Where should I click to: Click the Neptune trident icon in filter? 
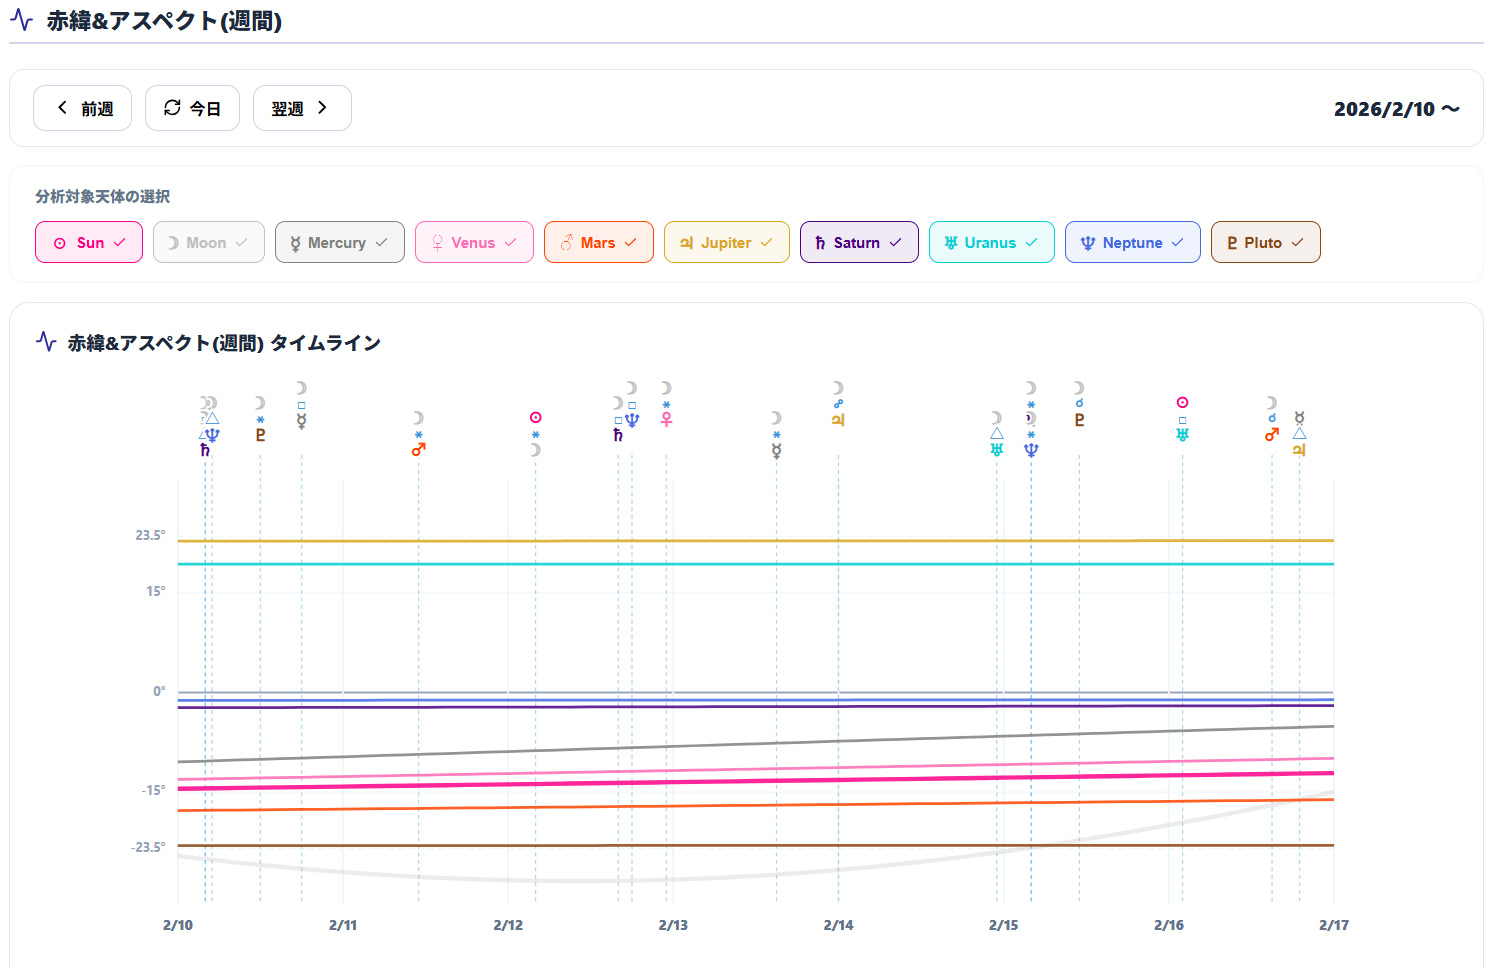[1088, 243]
